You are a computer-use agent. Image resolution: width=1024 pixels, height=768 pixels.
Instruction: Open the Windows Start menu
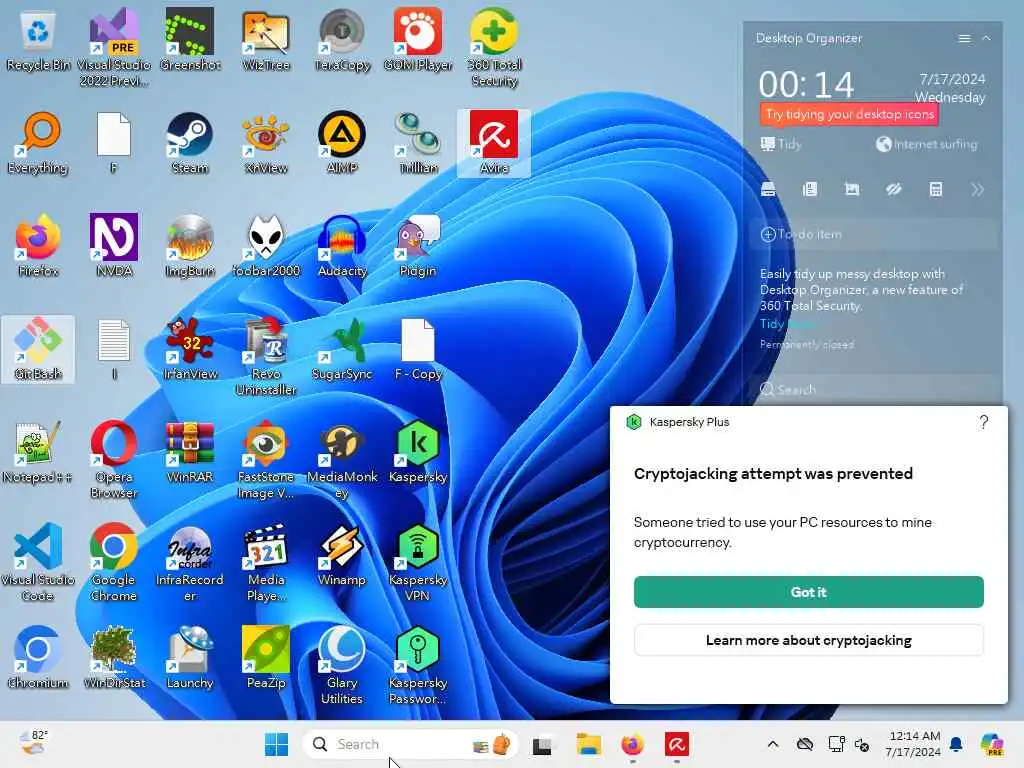click(x=277, y=744)
